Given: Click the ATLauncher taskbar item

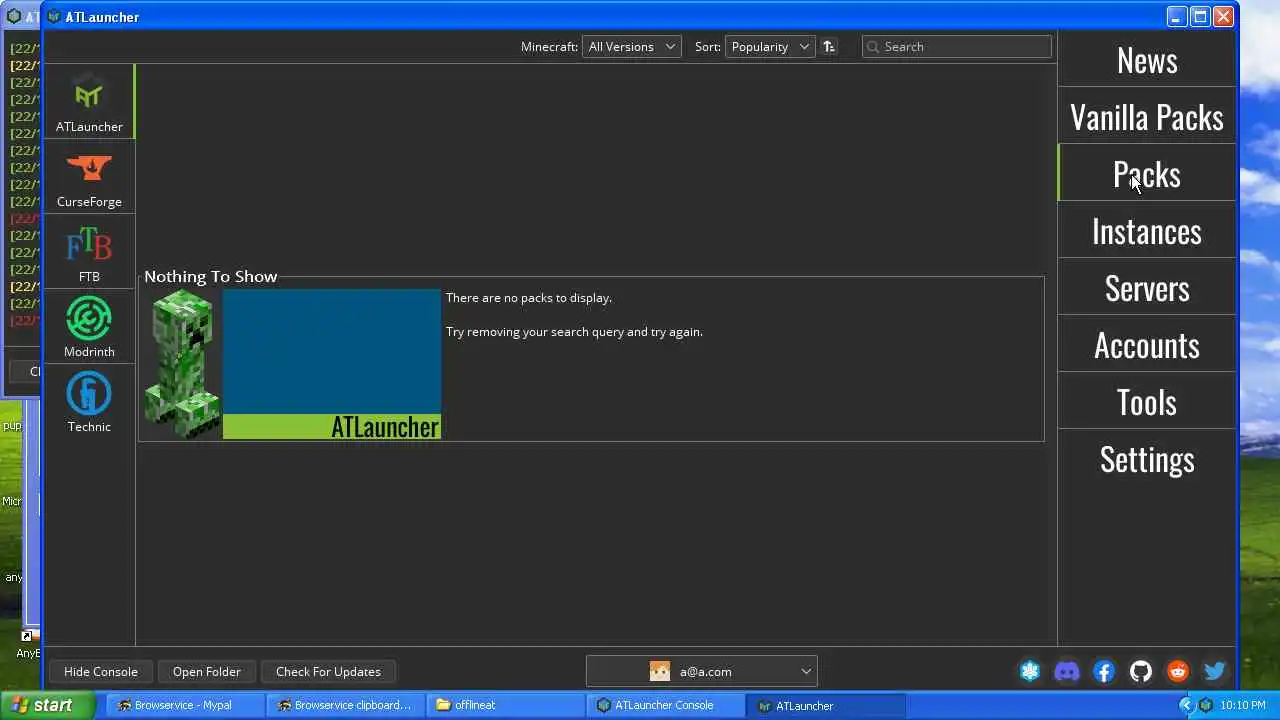Looking at the screenshot, I should 824,705.
